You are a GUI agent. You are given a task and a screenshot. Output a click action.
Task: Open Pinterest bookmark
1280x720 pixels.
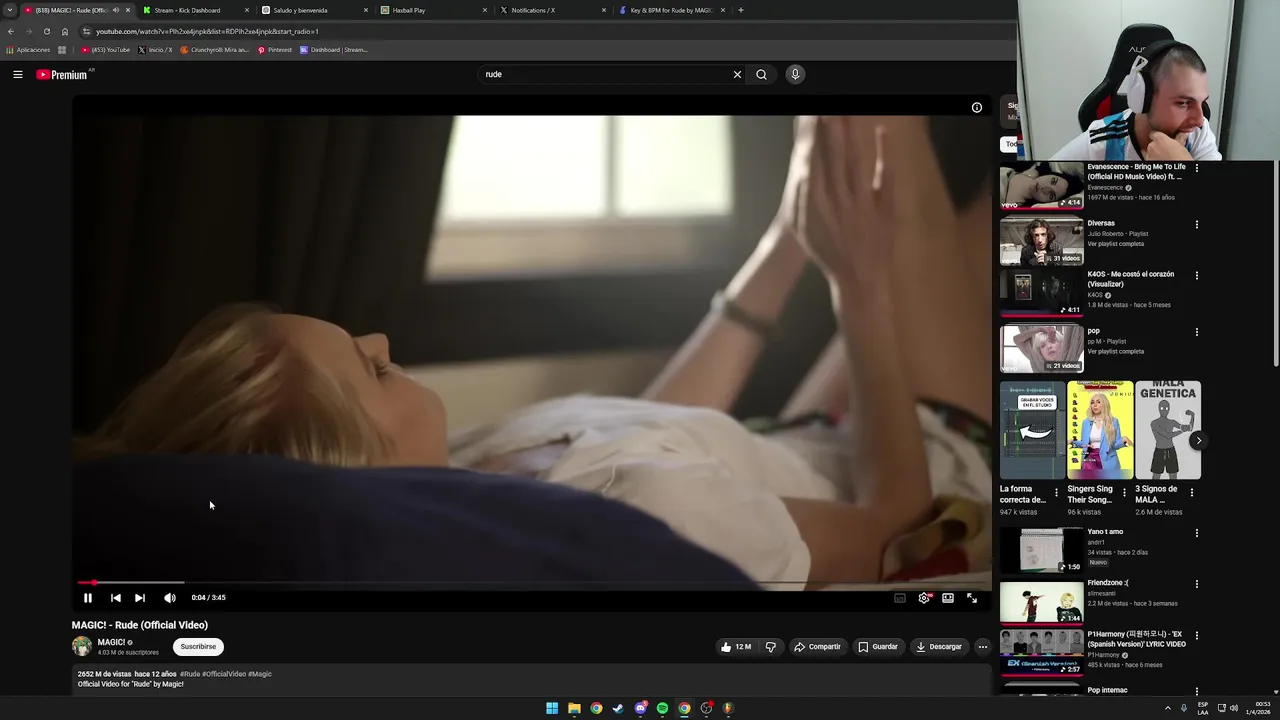pos(275,50)
